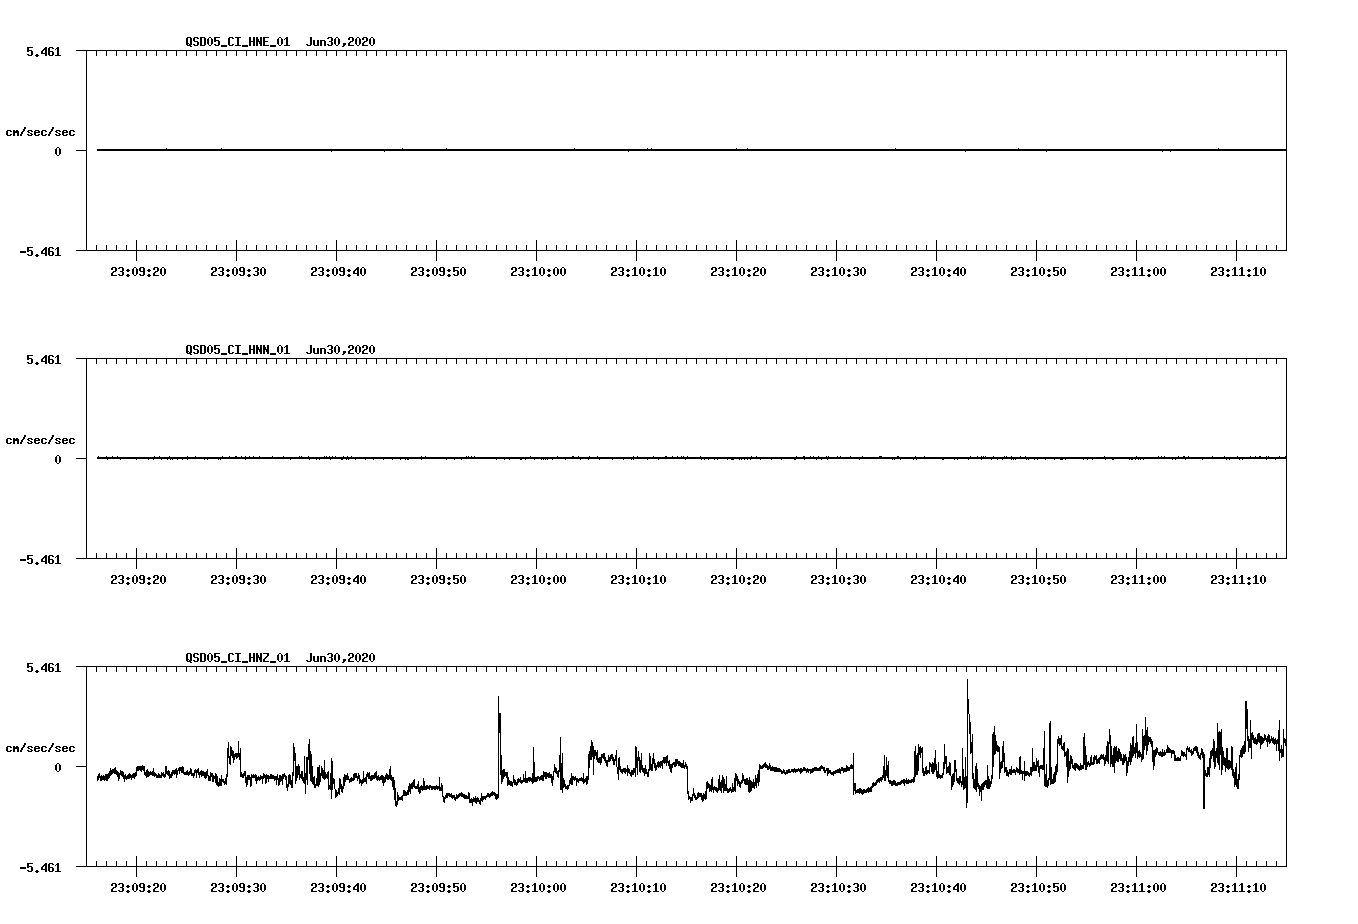Select the 5.461 upper limit on HNN plot
Screen dimensions: 1358x924
pos(43,359)
